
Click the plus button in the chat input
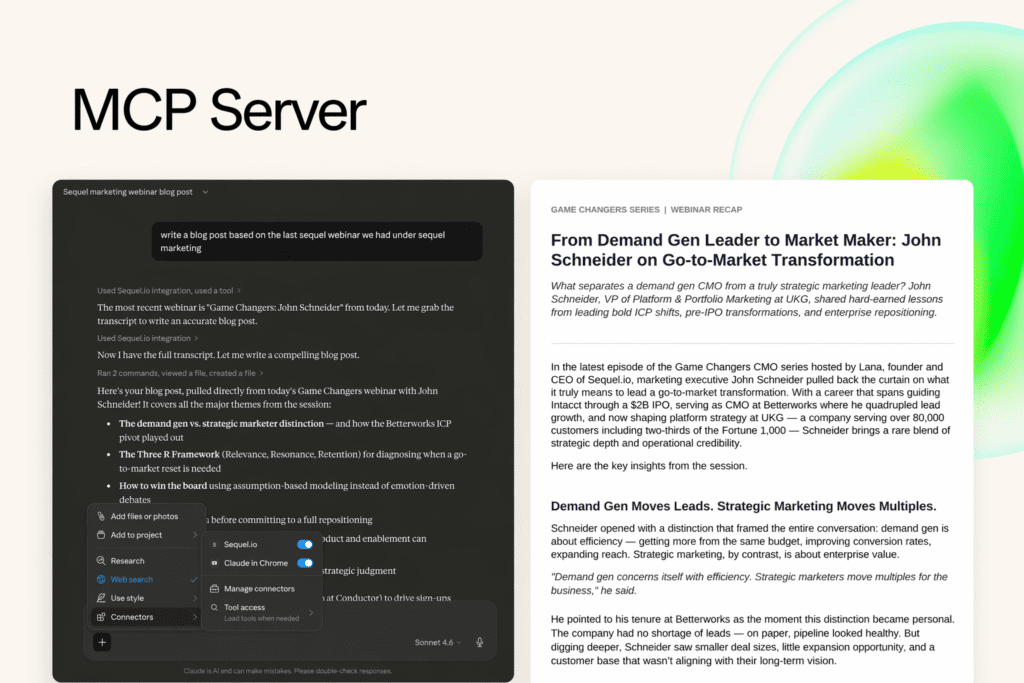103,642
